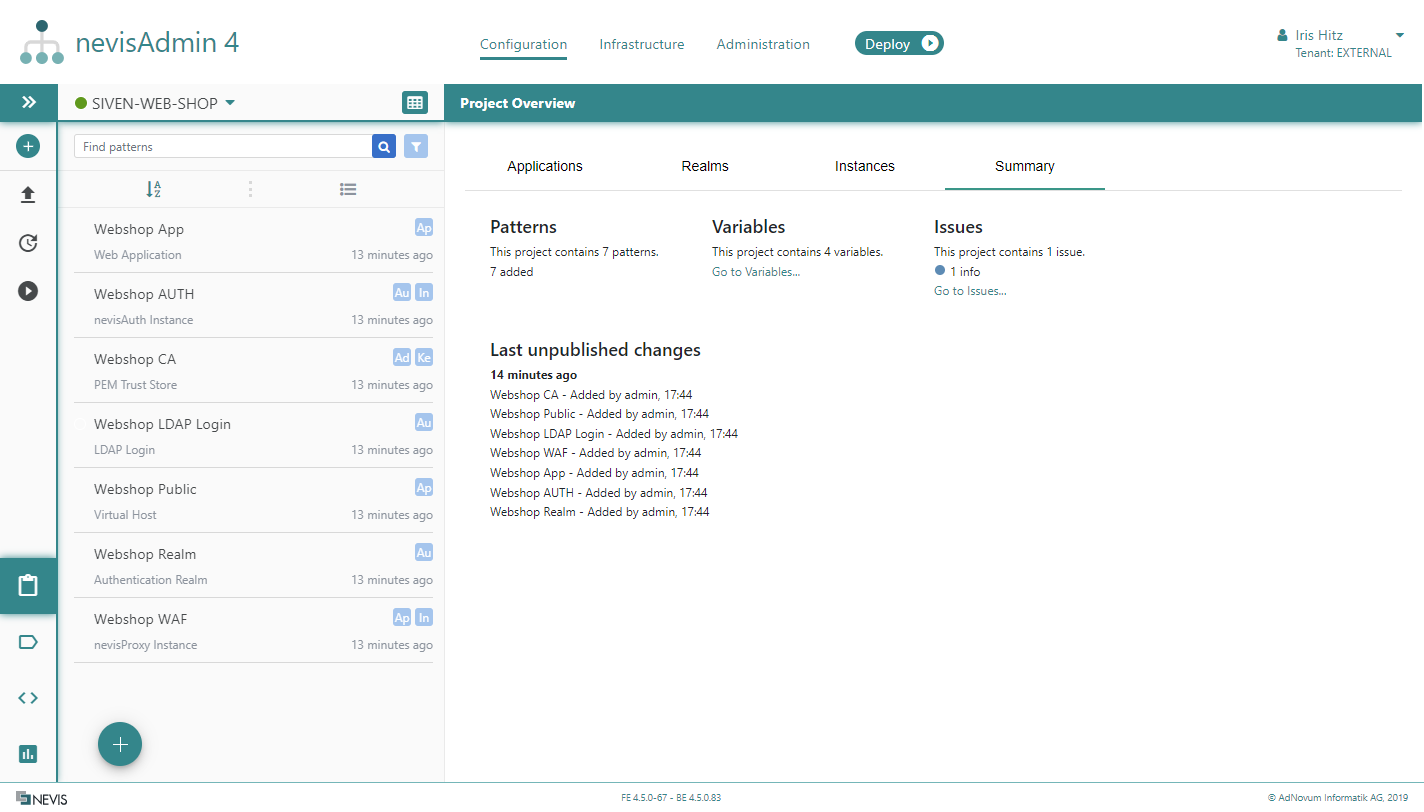This screenshot has width=1424, height=812.
Task: Click the play circle icon in left sidebar
Action: point(28,291)
